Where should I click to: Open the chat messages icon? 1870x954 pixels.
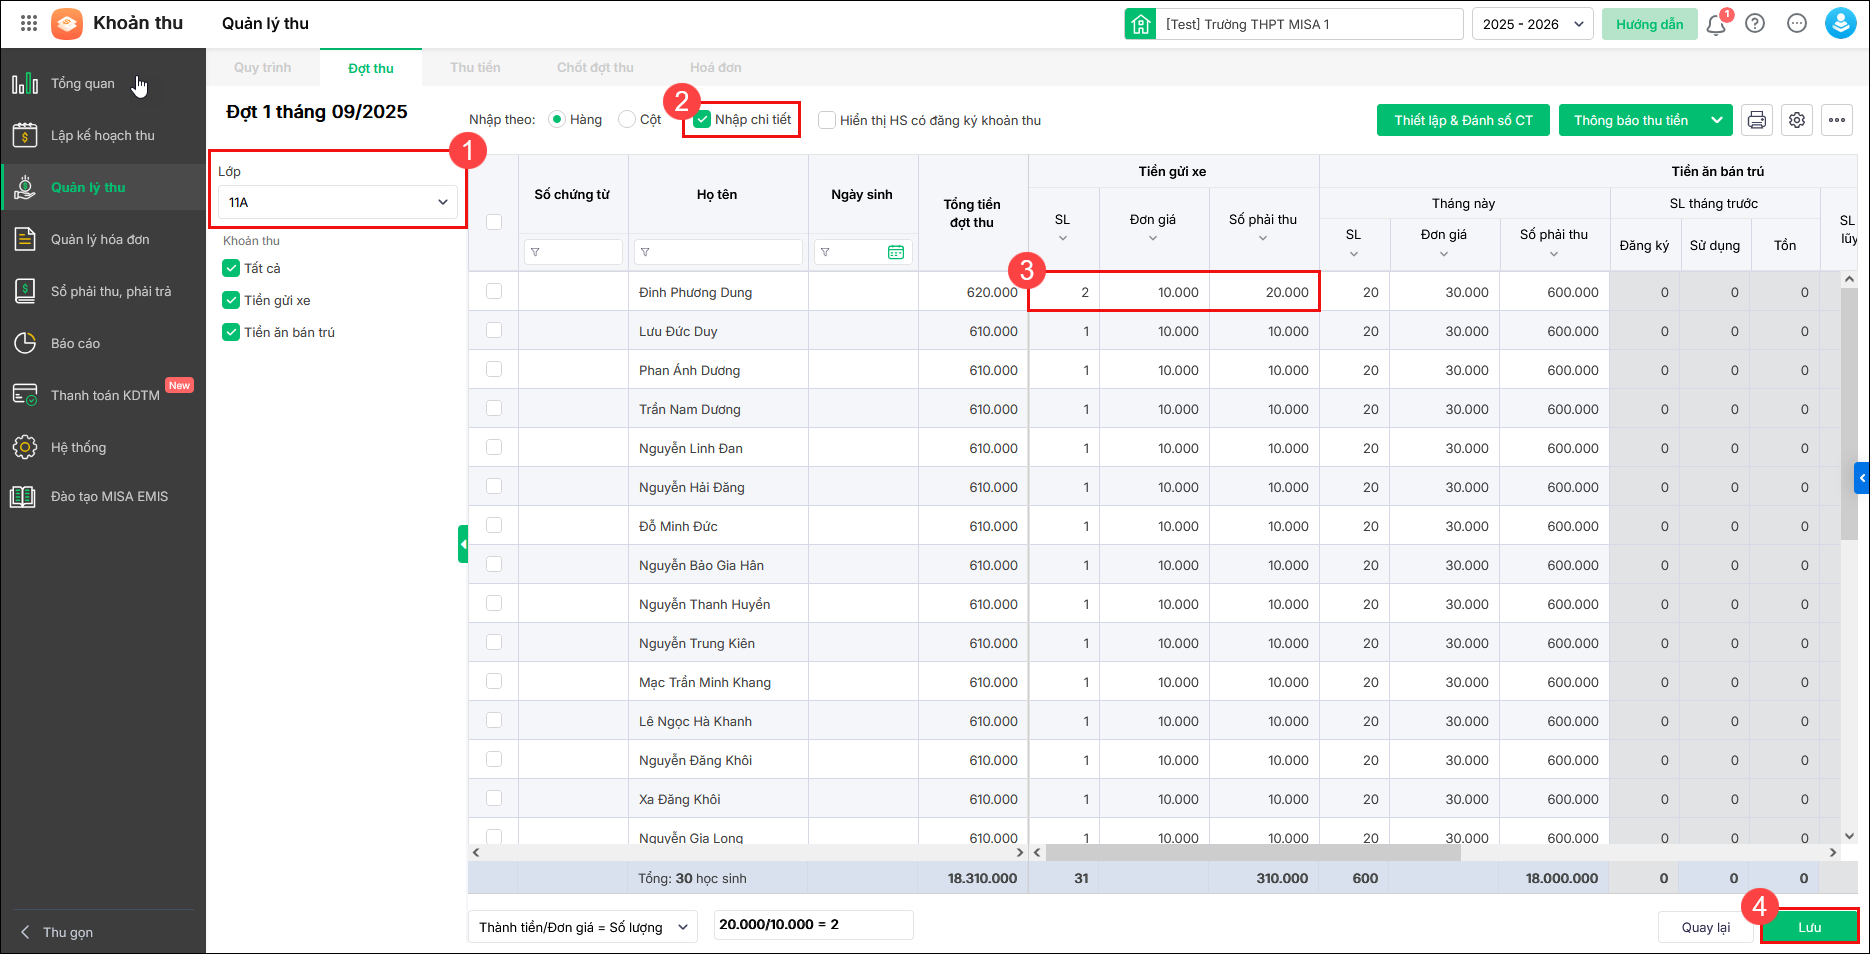pyautogui.click(x=1797, y=24)
